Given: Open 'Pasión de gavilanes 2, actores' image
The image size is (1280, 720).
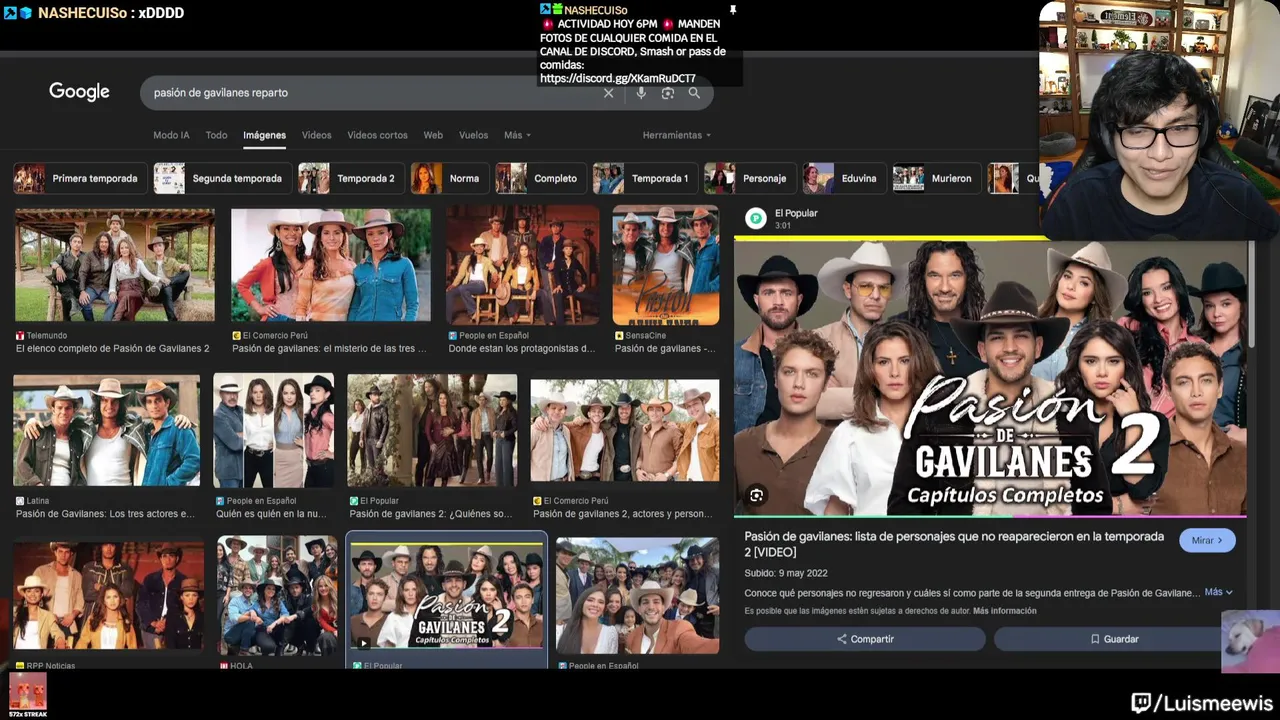Looking at the screenshot, I should pyautogui.click(x=625, y=430).
